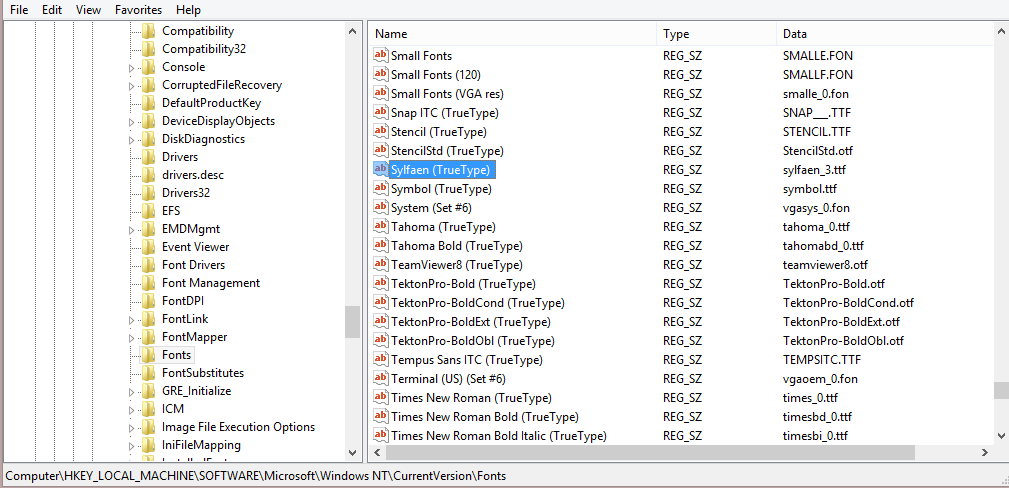Click the tree pane scroll up arrow
Image resolution: width=1009 pixels, height=488 pixels.
point(353,31)
